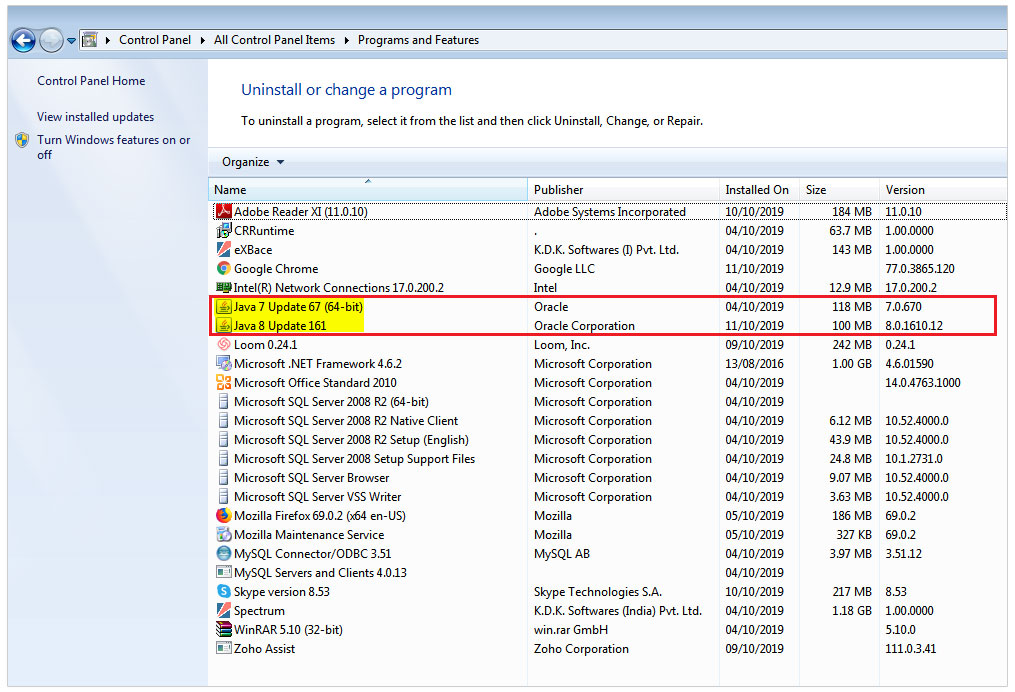Select SQL Server 2008 R2 Native Client icon

(x=223, y=421)
